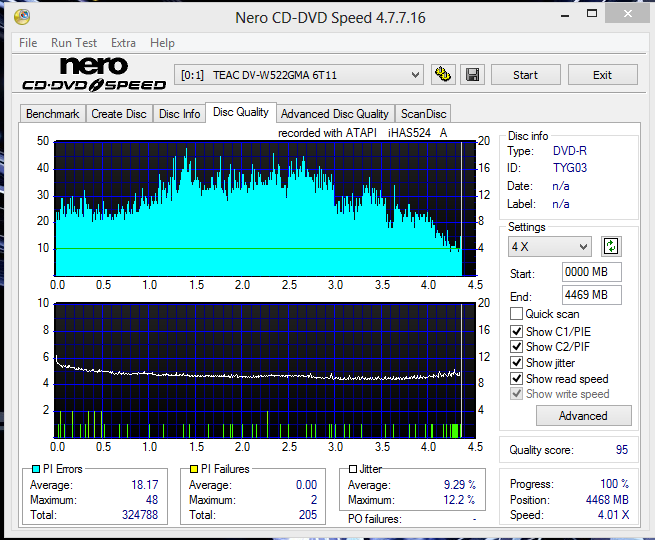Click the Exit button
Screen dimensions: 655x540
point(602,75)
